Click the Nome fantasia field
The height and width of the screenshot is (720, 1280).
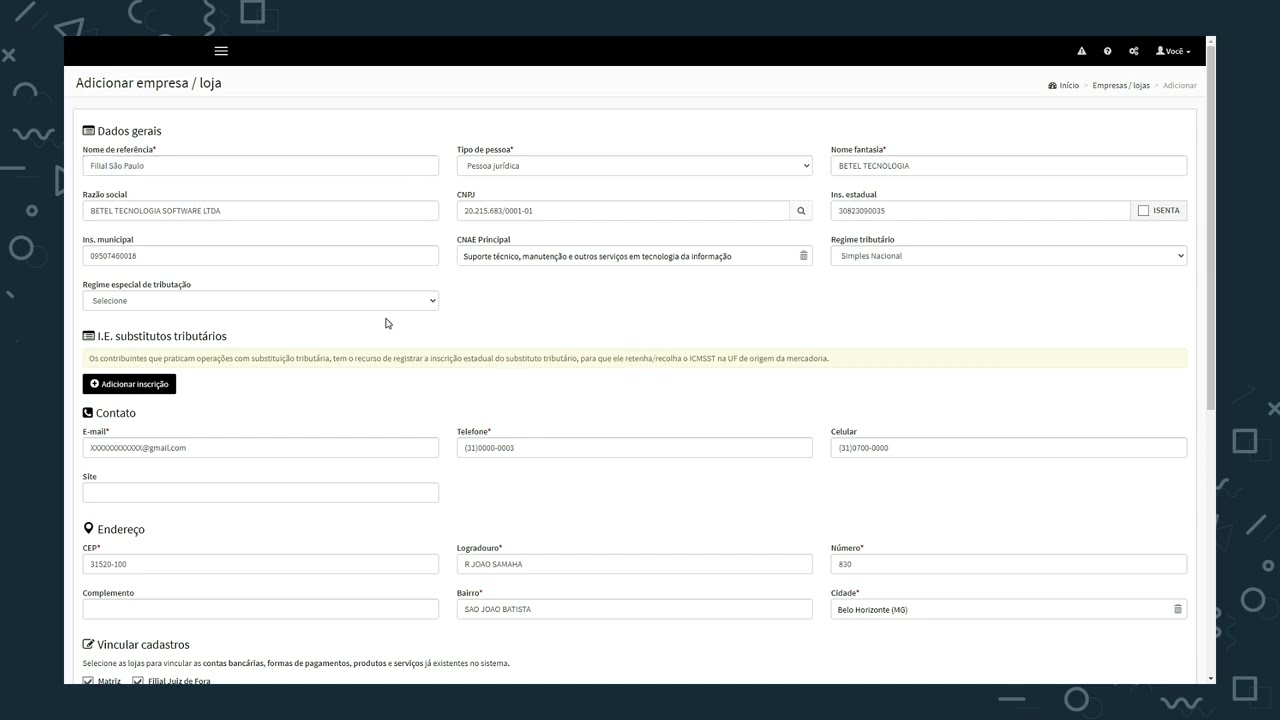(1009, 166)
